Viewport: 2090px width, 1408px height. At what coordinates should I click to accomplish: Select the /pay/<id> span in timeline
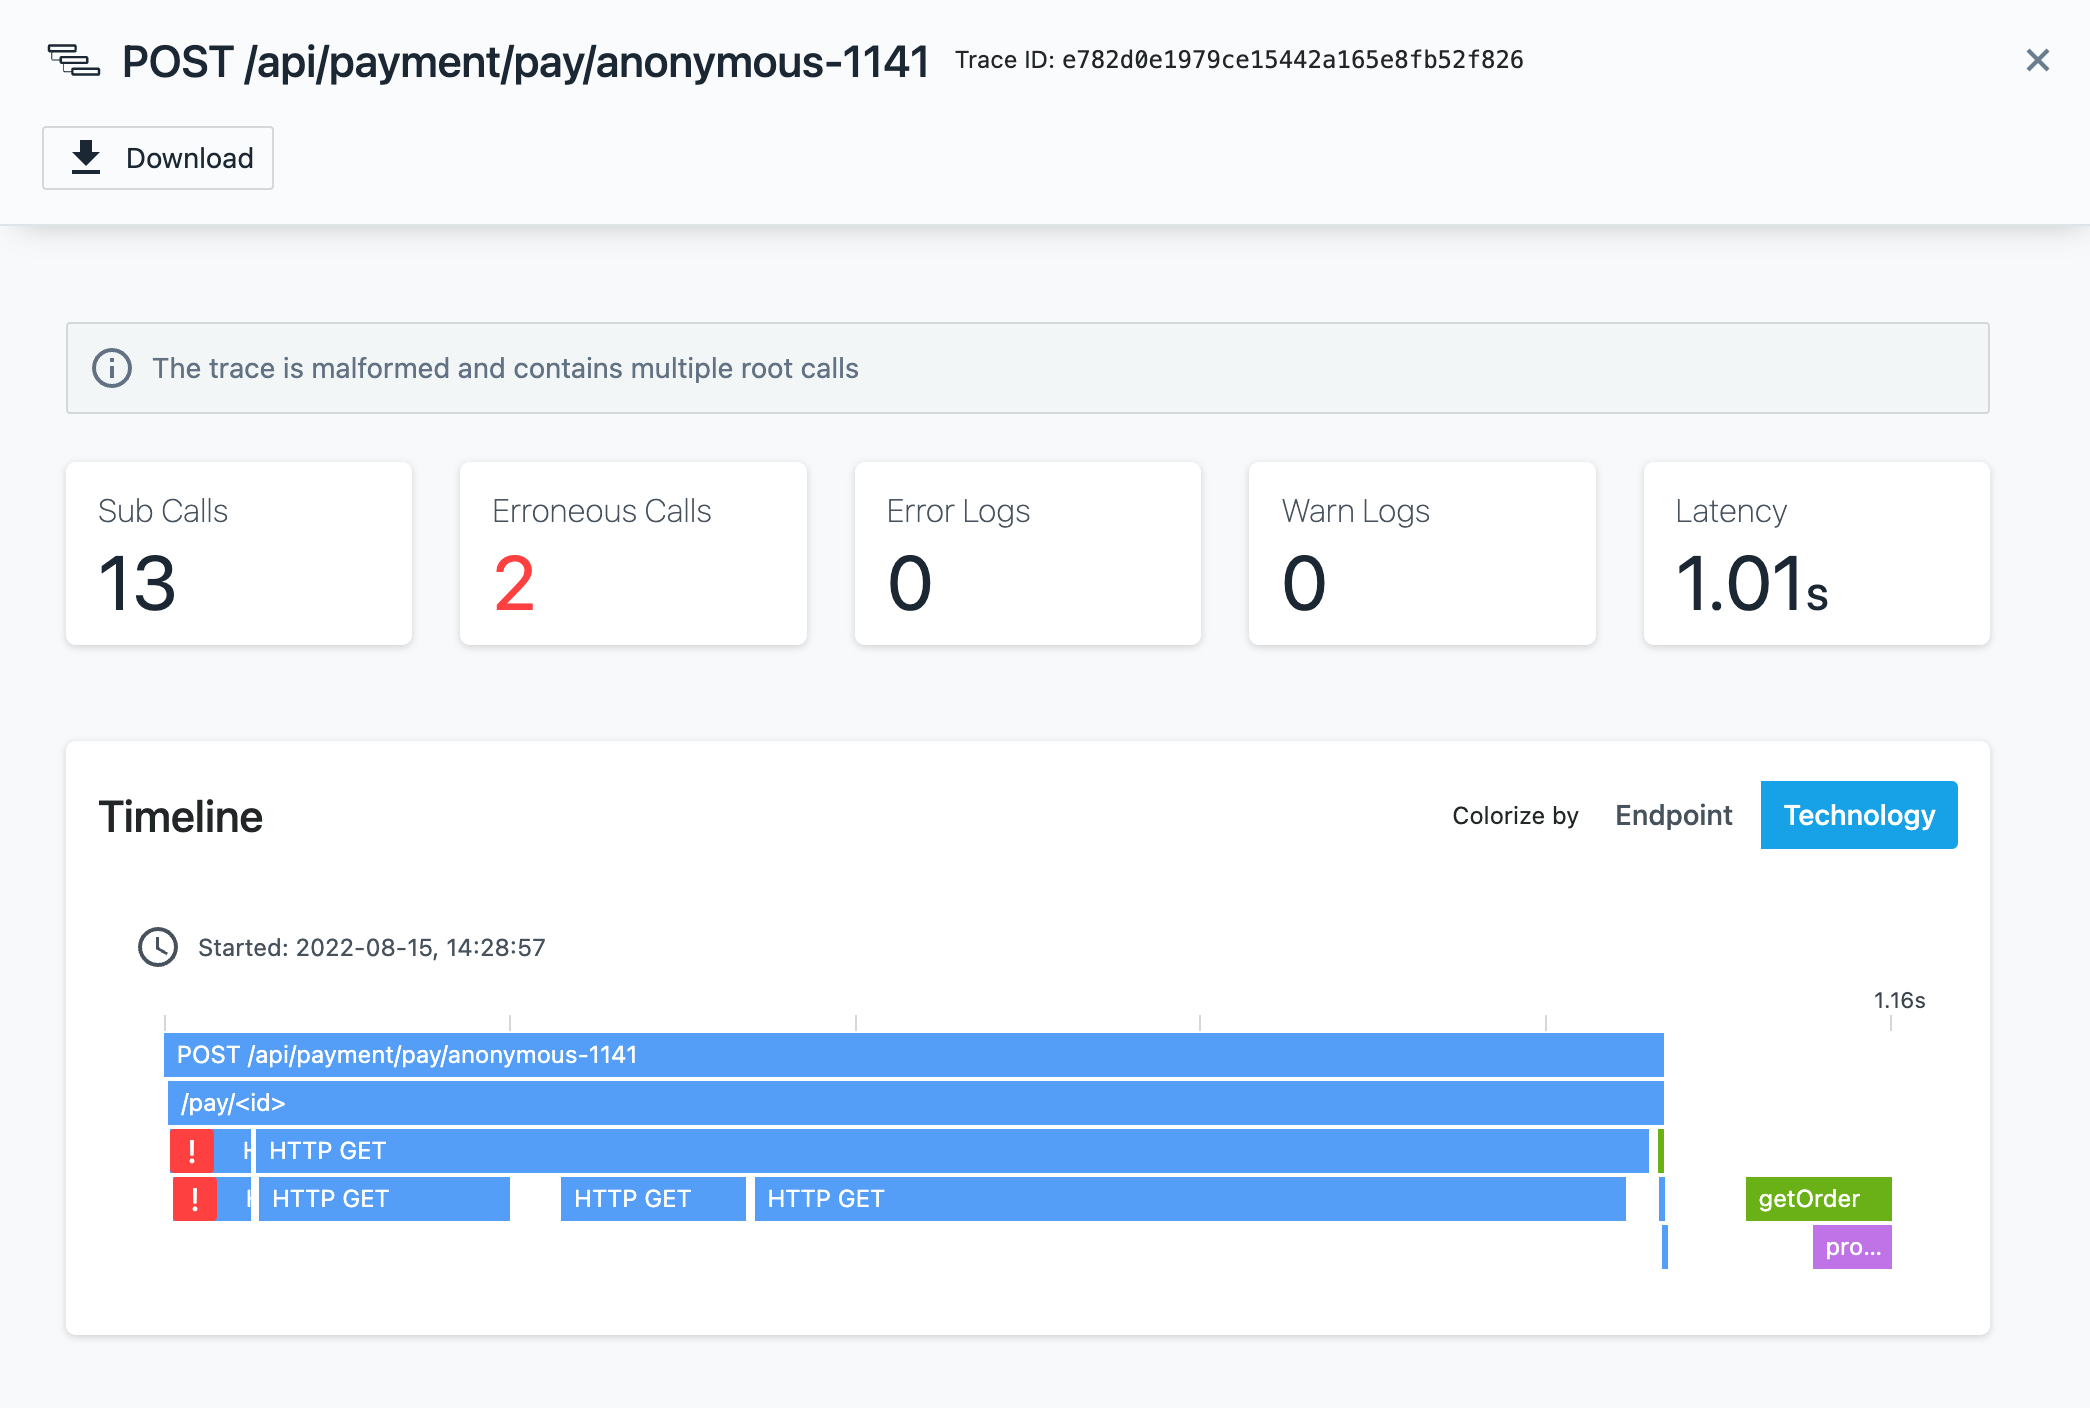916,1103
